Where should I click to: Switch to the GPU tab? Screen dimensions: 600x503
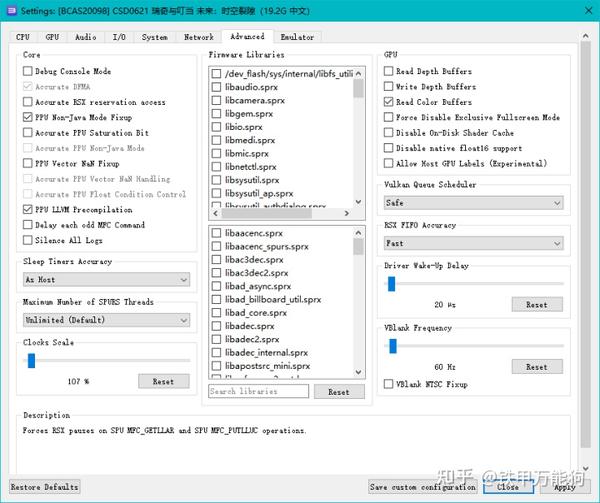click(52, 37)
